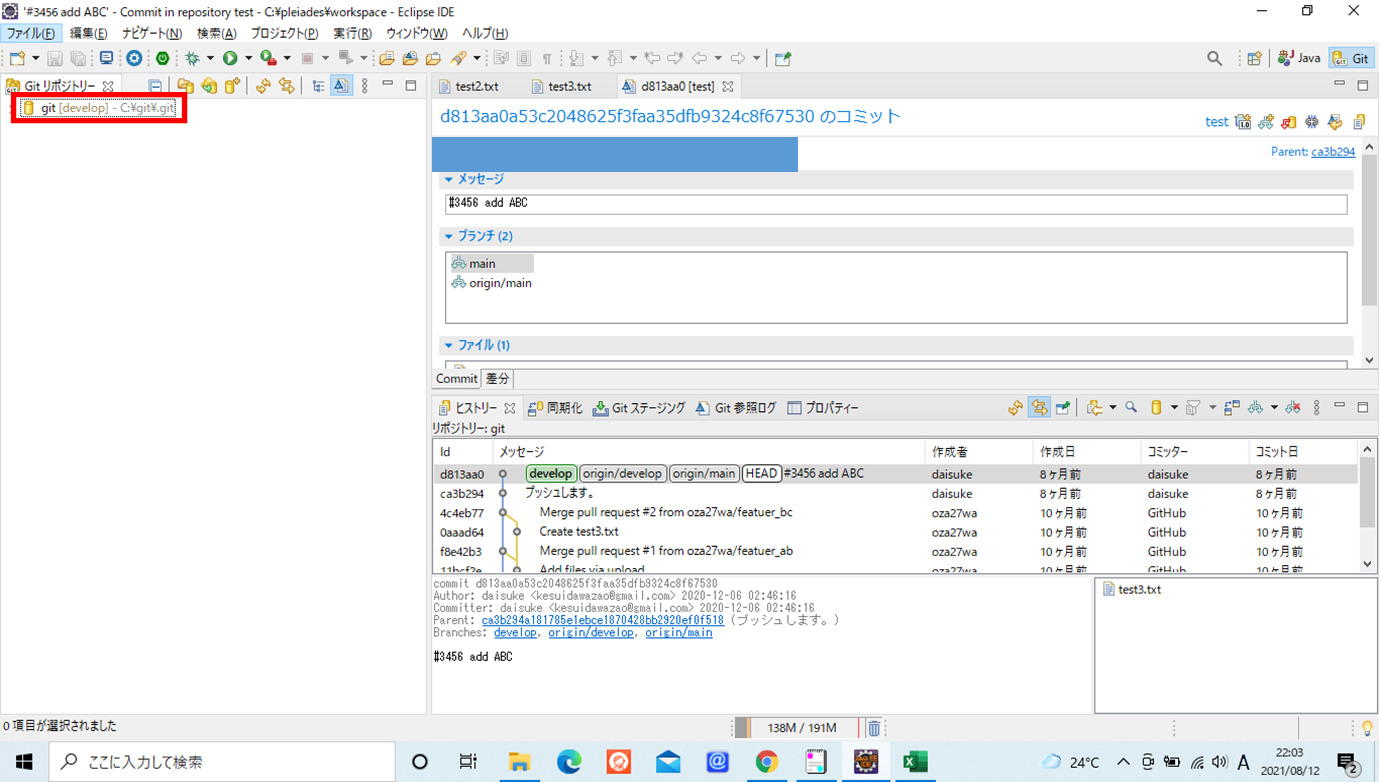Toggle hierarchical branch layout in Git repositories

click(318, 86)
